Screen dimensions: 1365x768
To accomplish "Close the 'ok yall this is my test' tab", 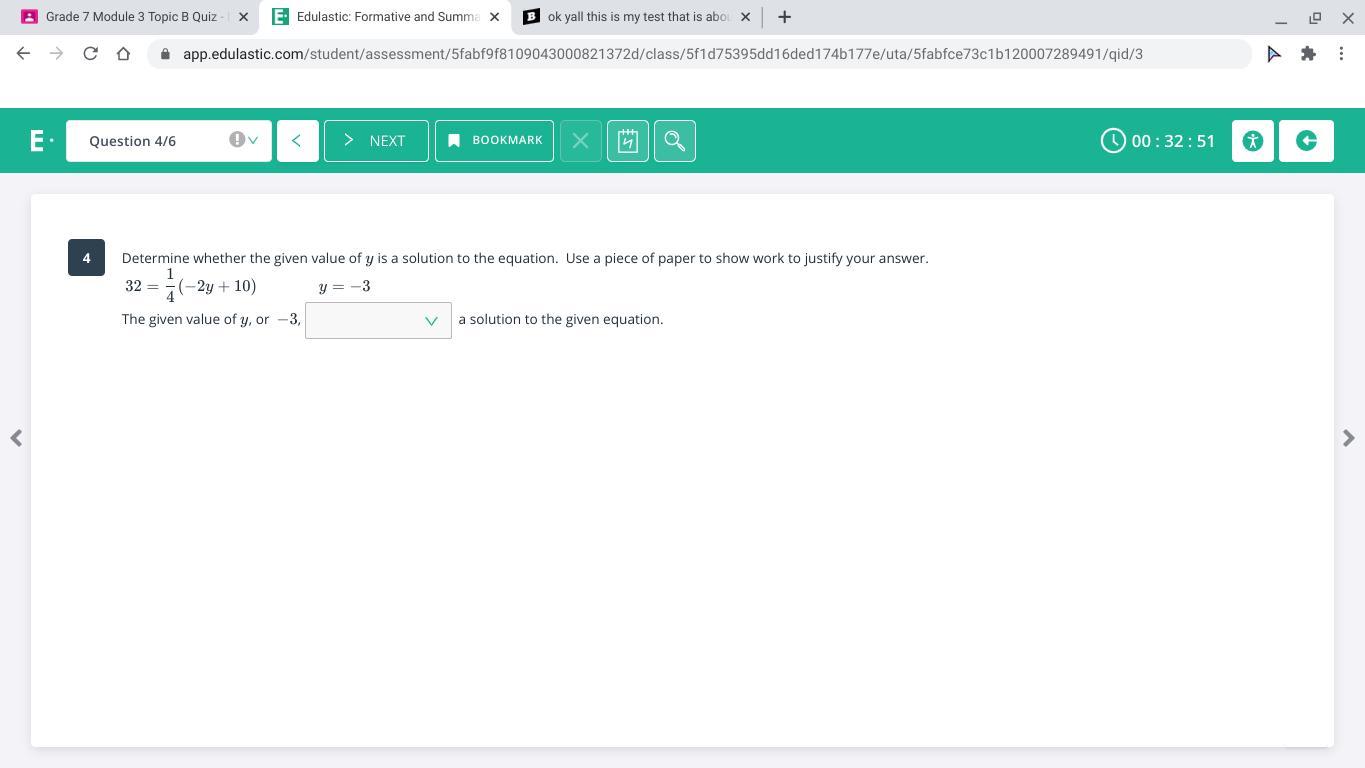I will coord(745,17).
